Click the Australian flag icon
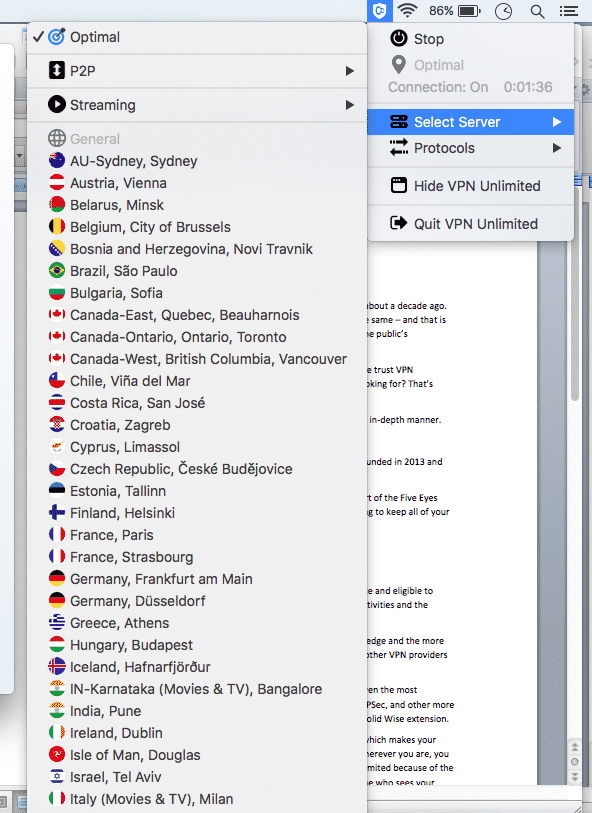This screenshot has width=592, height=813. (x=57, y=161)
